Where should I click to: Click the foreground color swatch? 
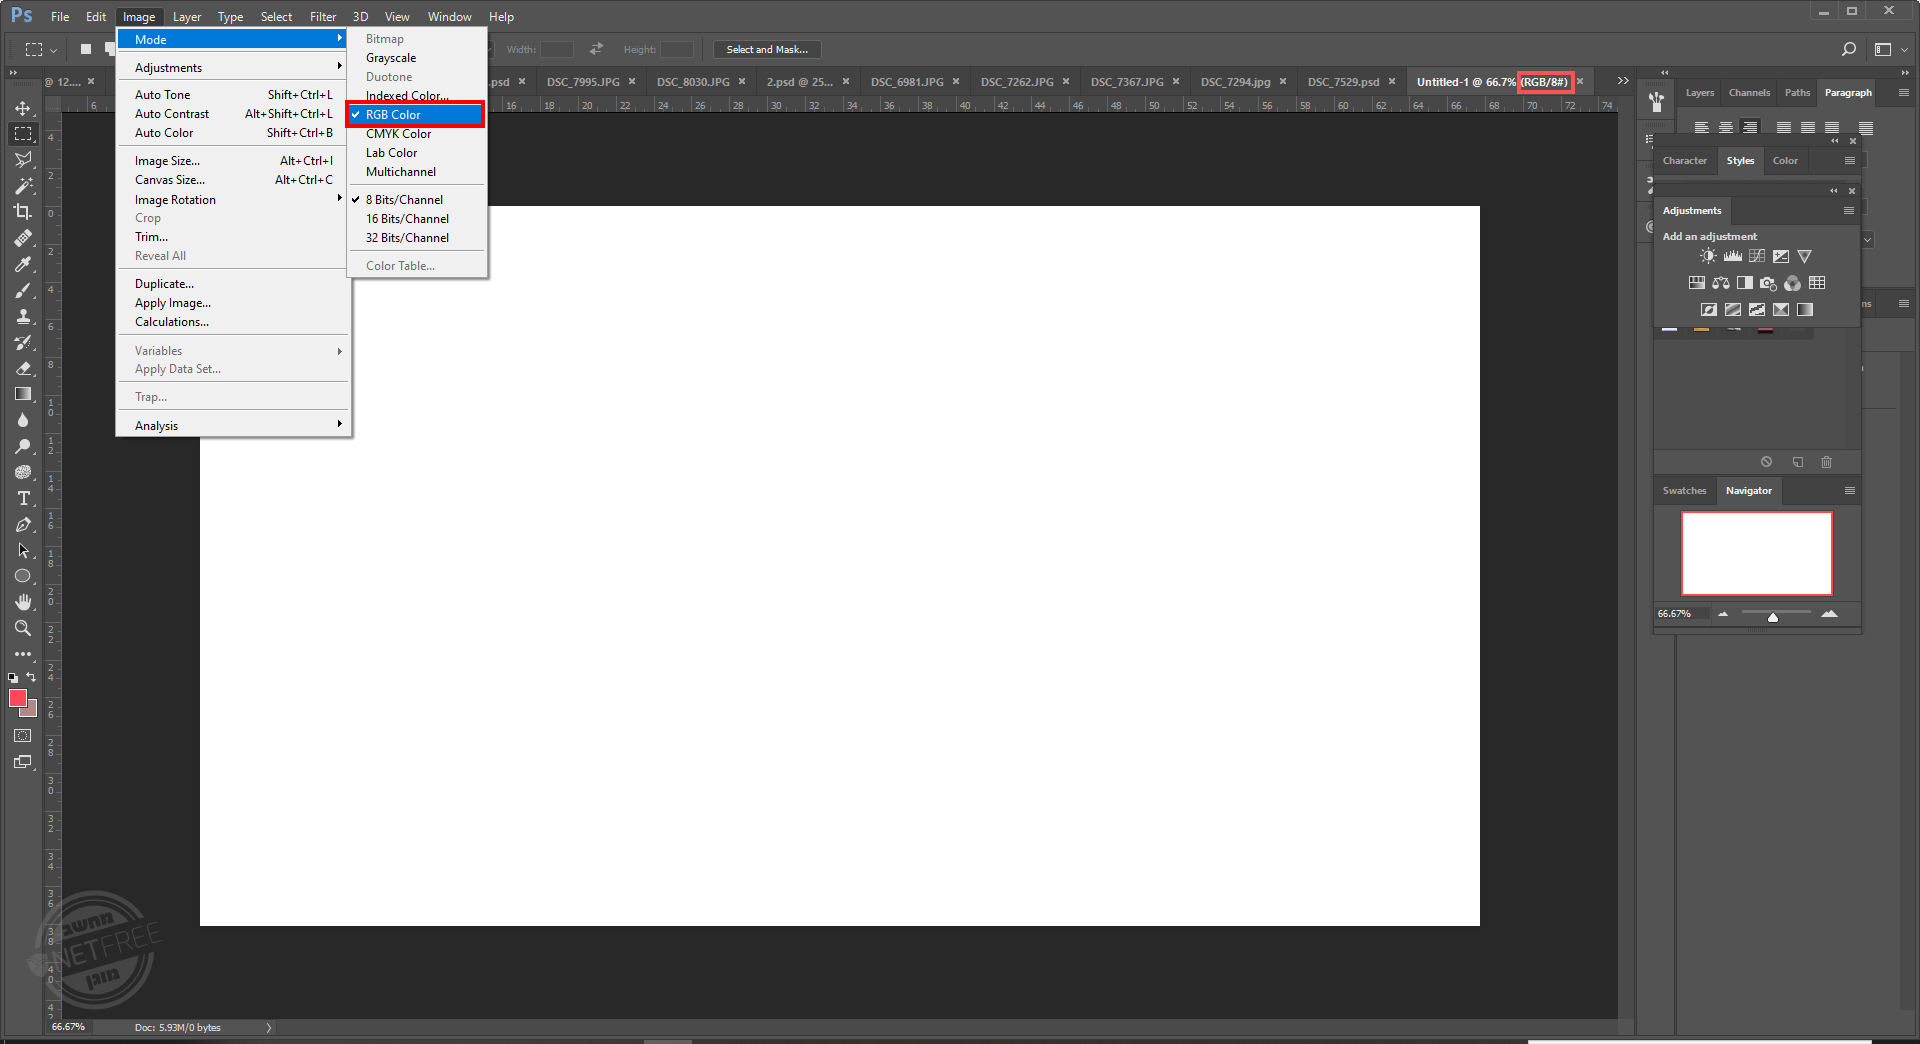coord(17,698)
